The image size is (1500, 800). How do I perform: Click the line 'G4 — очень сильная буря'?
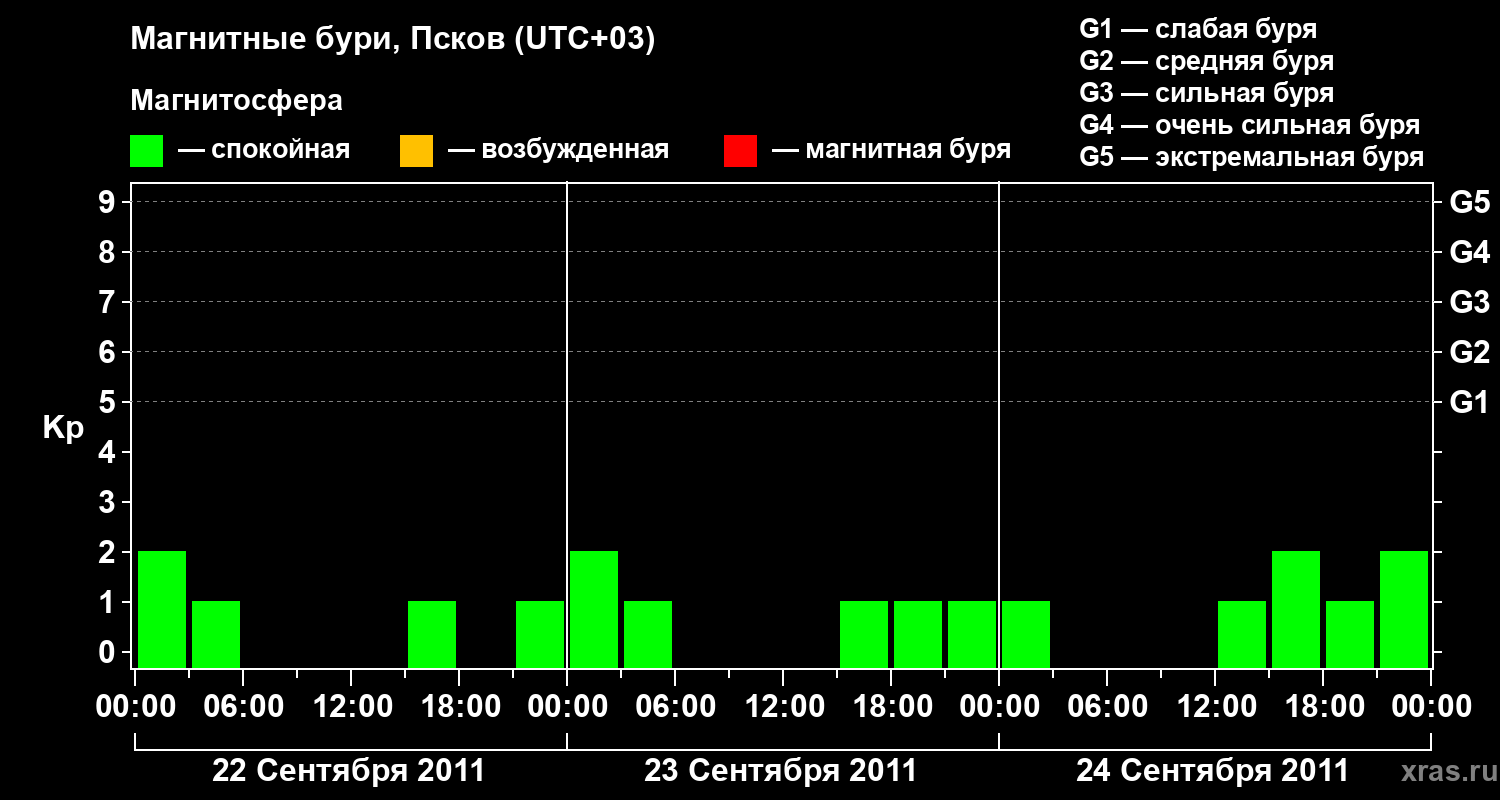(1249, 125)
